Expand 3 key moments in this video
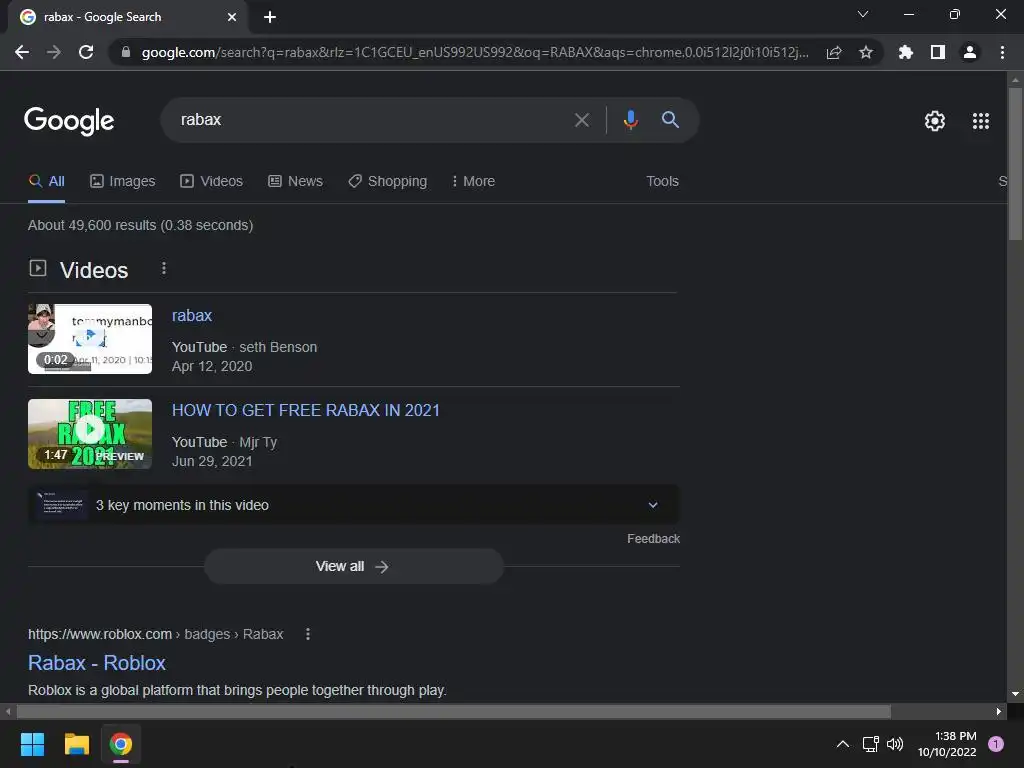 point(353,505)
